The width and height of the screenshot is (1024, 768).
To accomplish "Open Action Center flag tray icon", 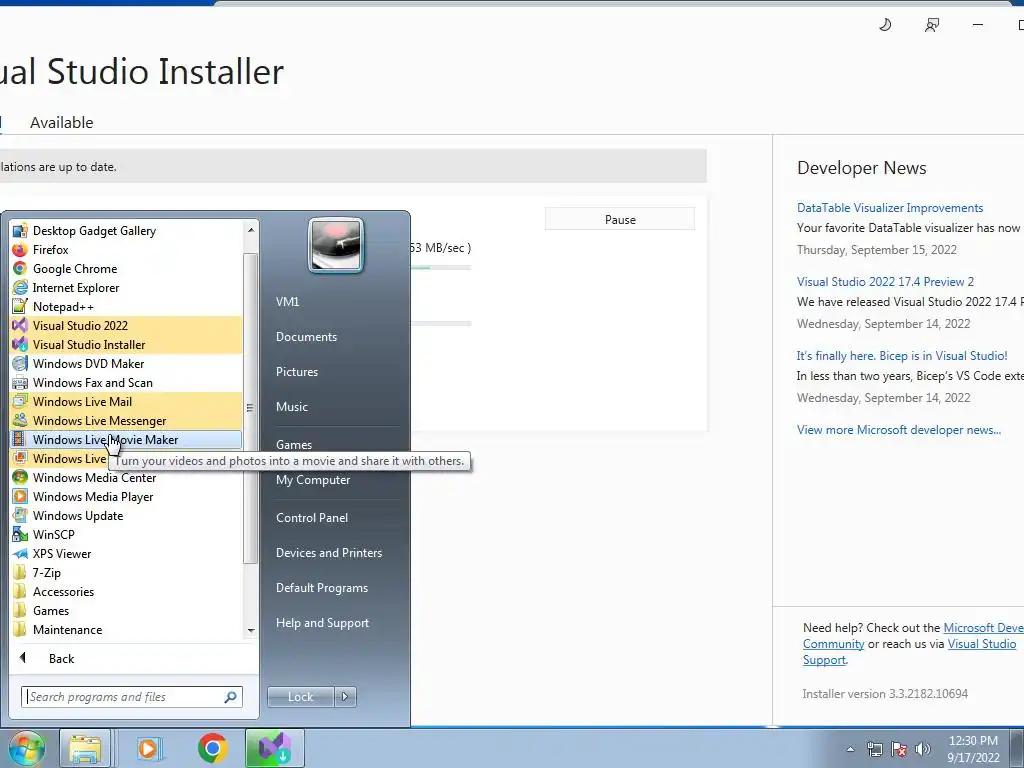I will 899,749.
